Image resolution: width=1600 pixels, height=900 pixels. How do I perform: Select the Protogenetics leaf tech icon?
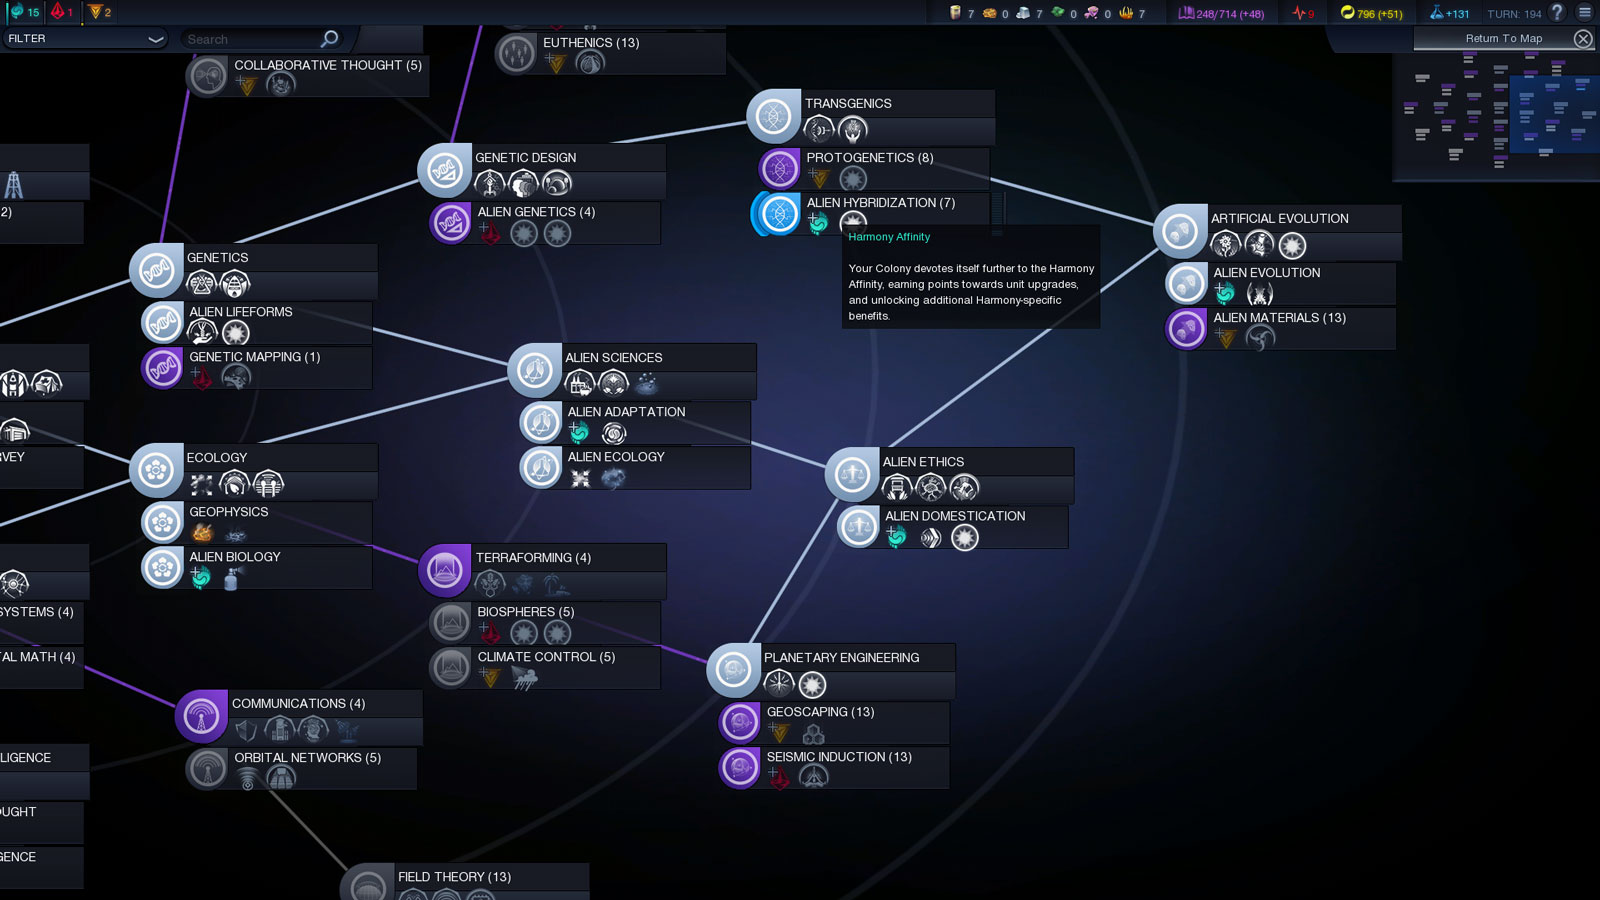click(x=779, y=169)
